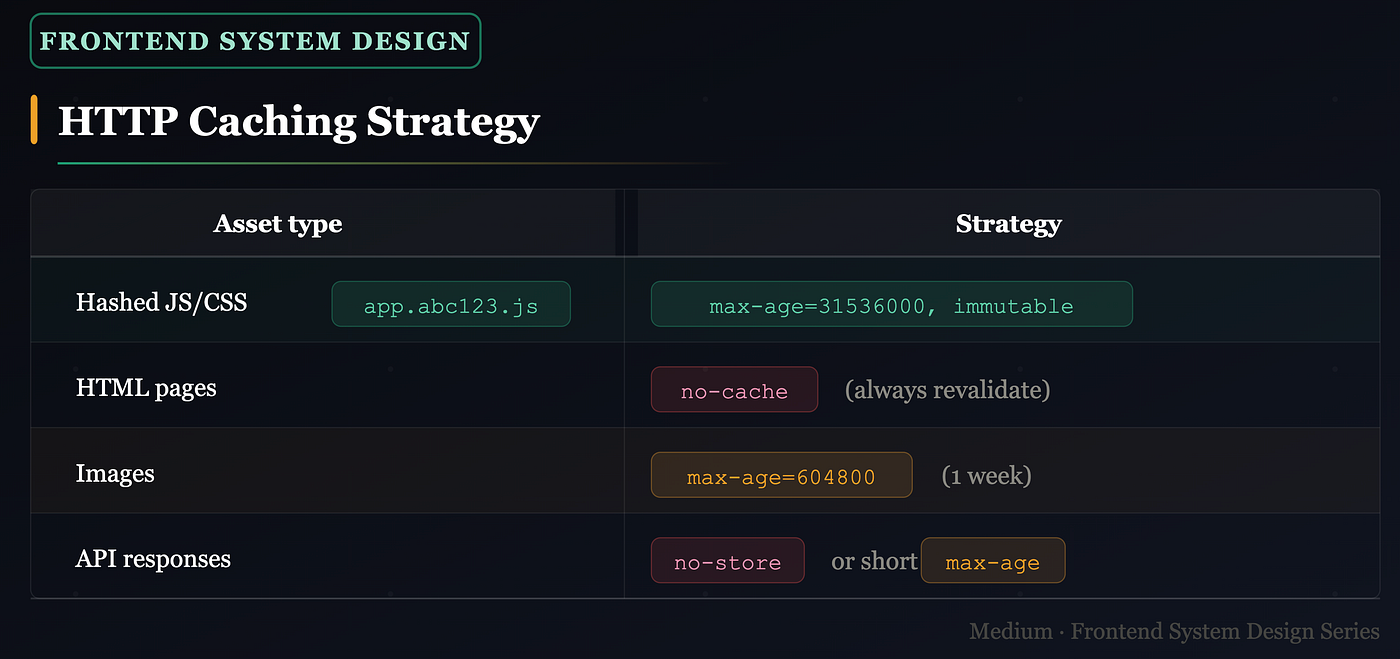Click the max-age=604800 code chip
Image resolution: width=1400 pixels, height=659 pixels.
coord(781,475)
